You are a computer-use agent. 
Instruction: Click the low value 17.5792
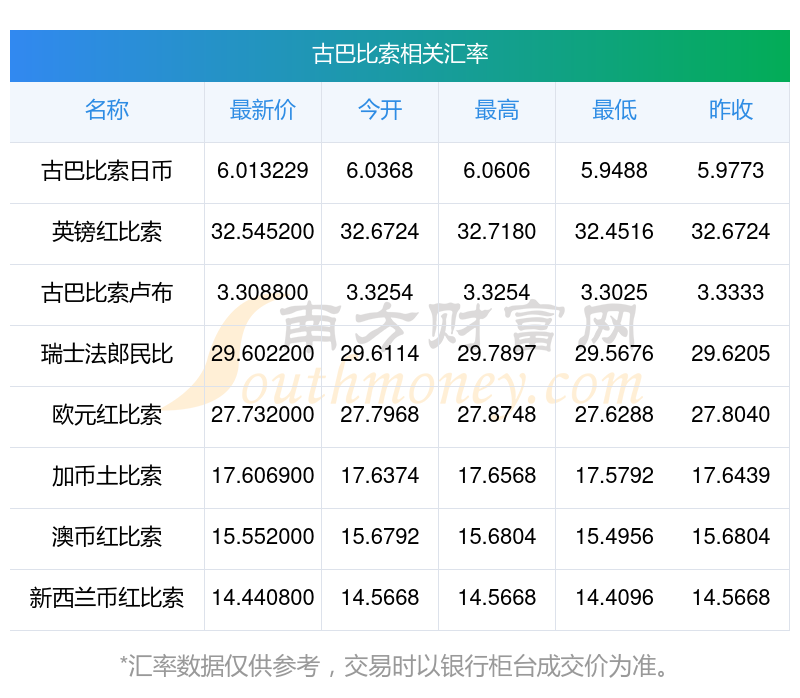[614, 476]
